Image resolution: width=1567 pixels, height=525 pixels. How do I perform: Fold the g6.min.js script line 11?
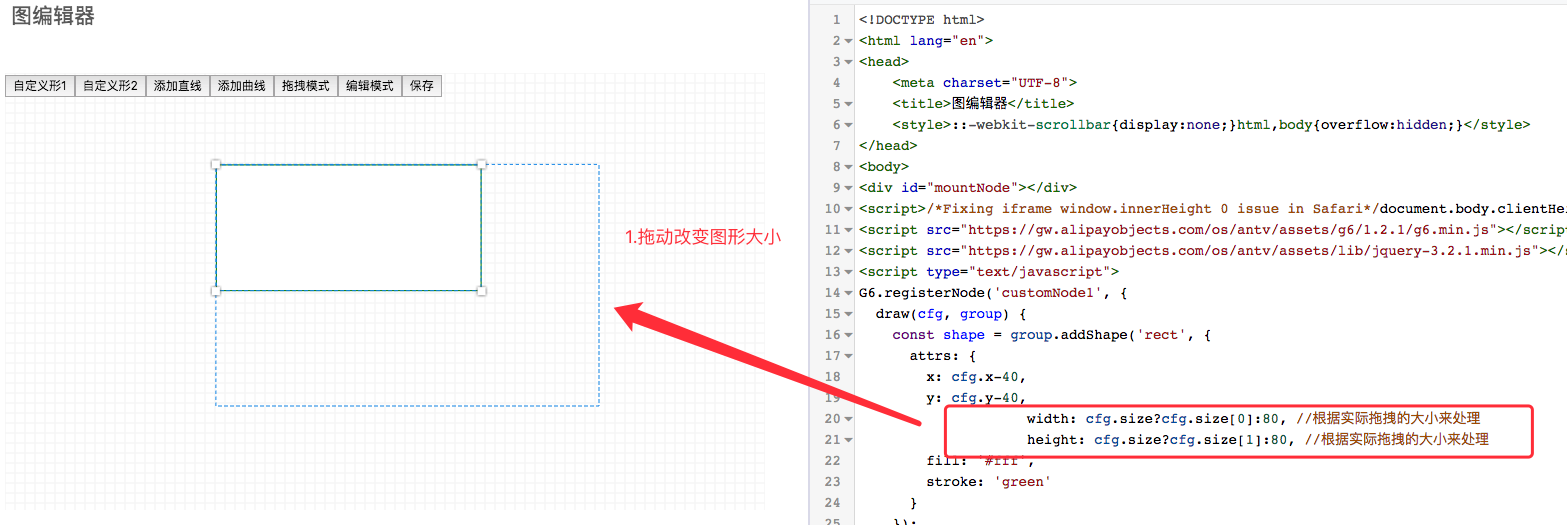[847, 230]
